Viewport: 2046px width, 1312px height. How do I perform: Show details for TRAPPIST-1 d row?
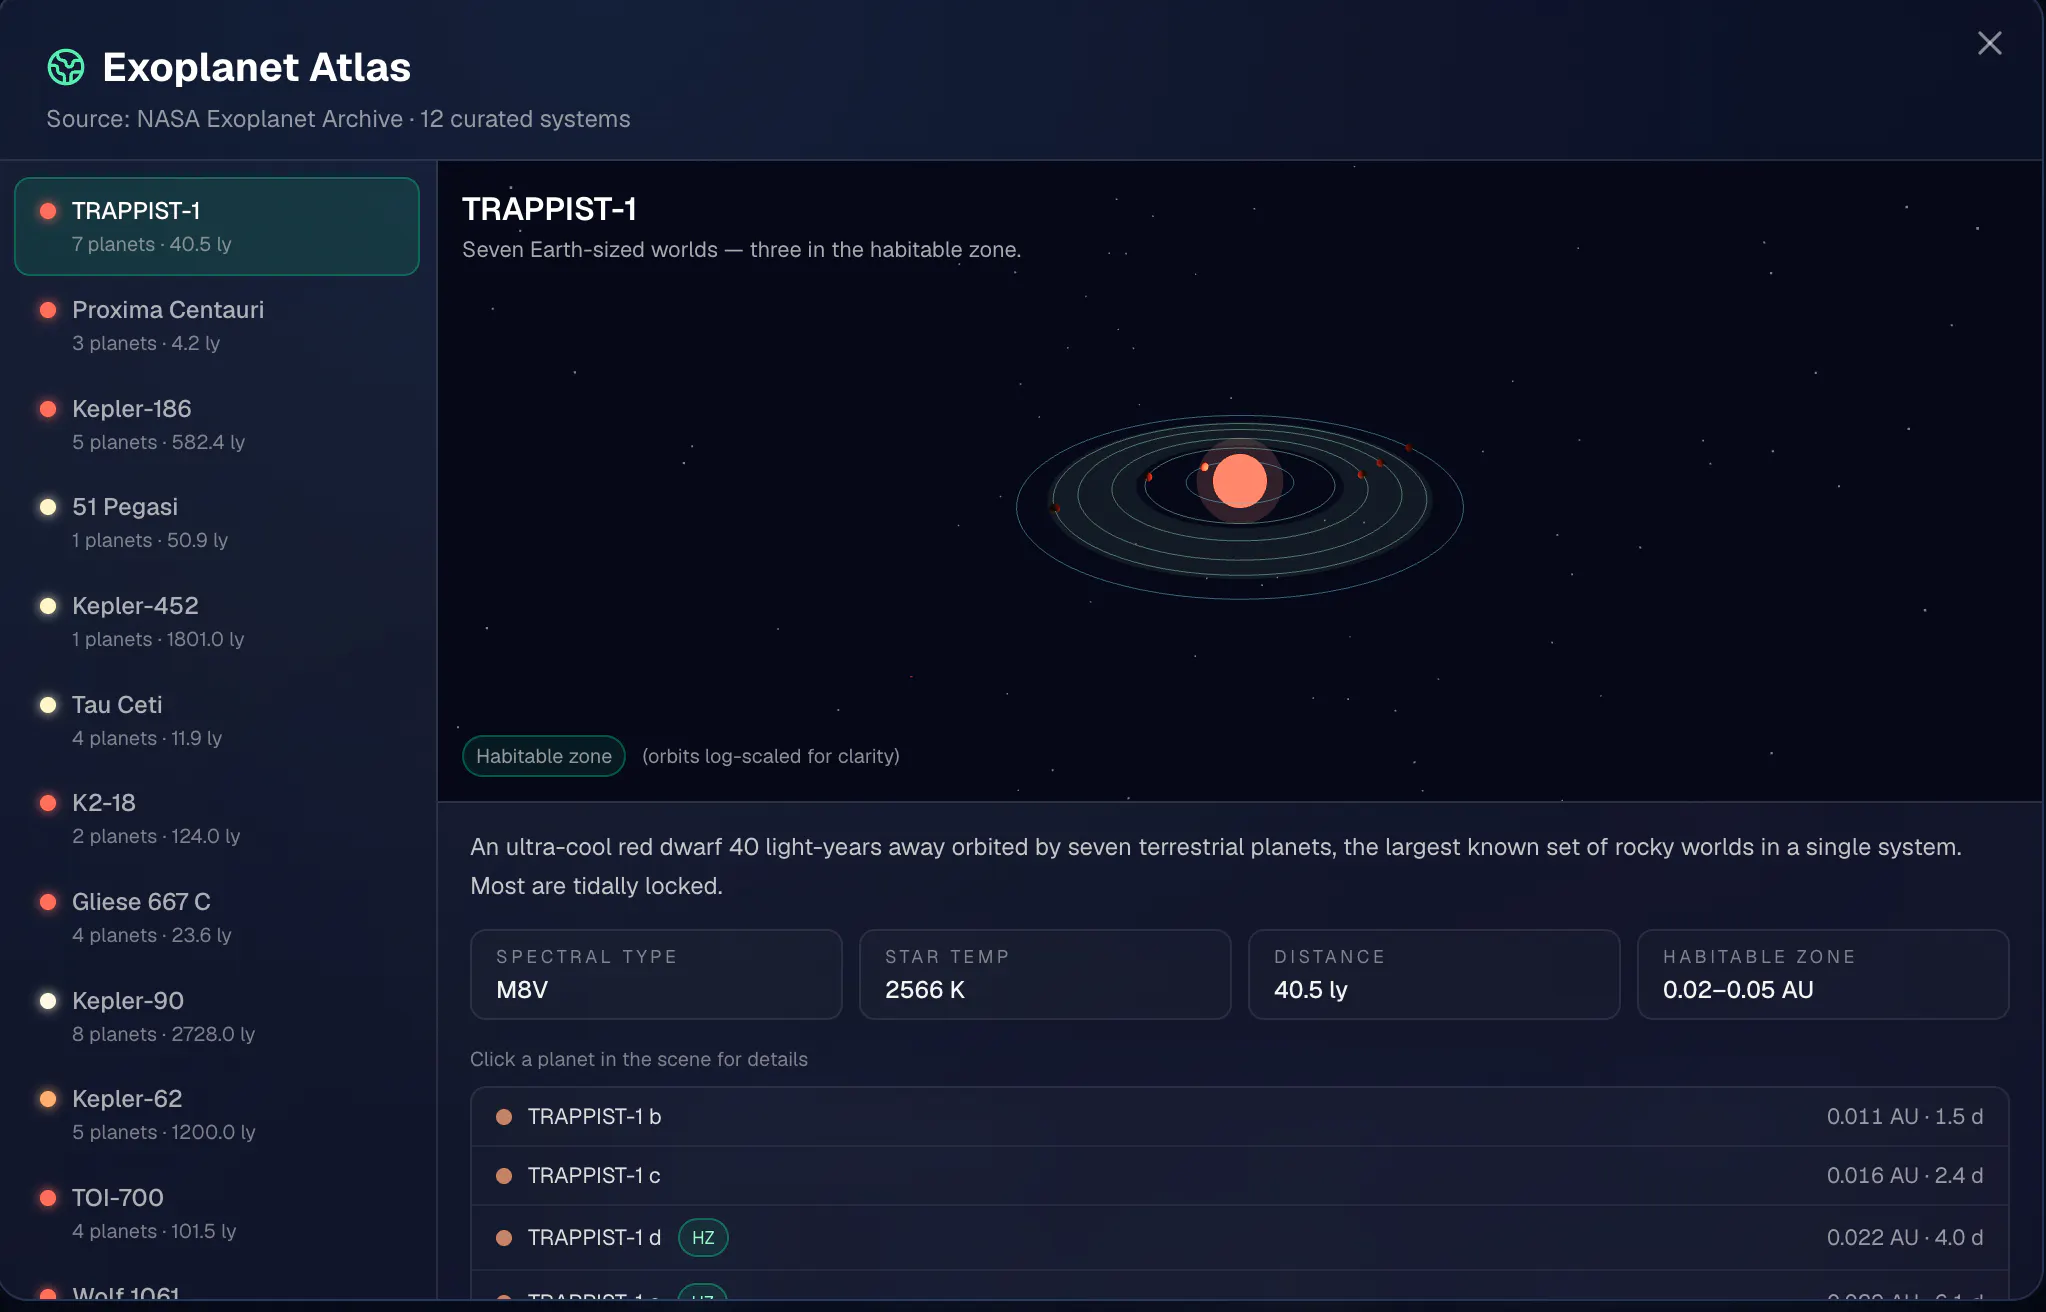click(x=1239, y=1237)
